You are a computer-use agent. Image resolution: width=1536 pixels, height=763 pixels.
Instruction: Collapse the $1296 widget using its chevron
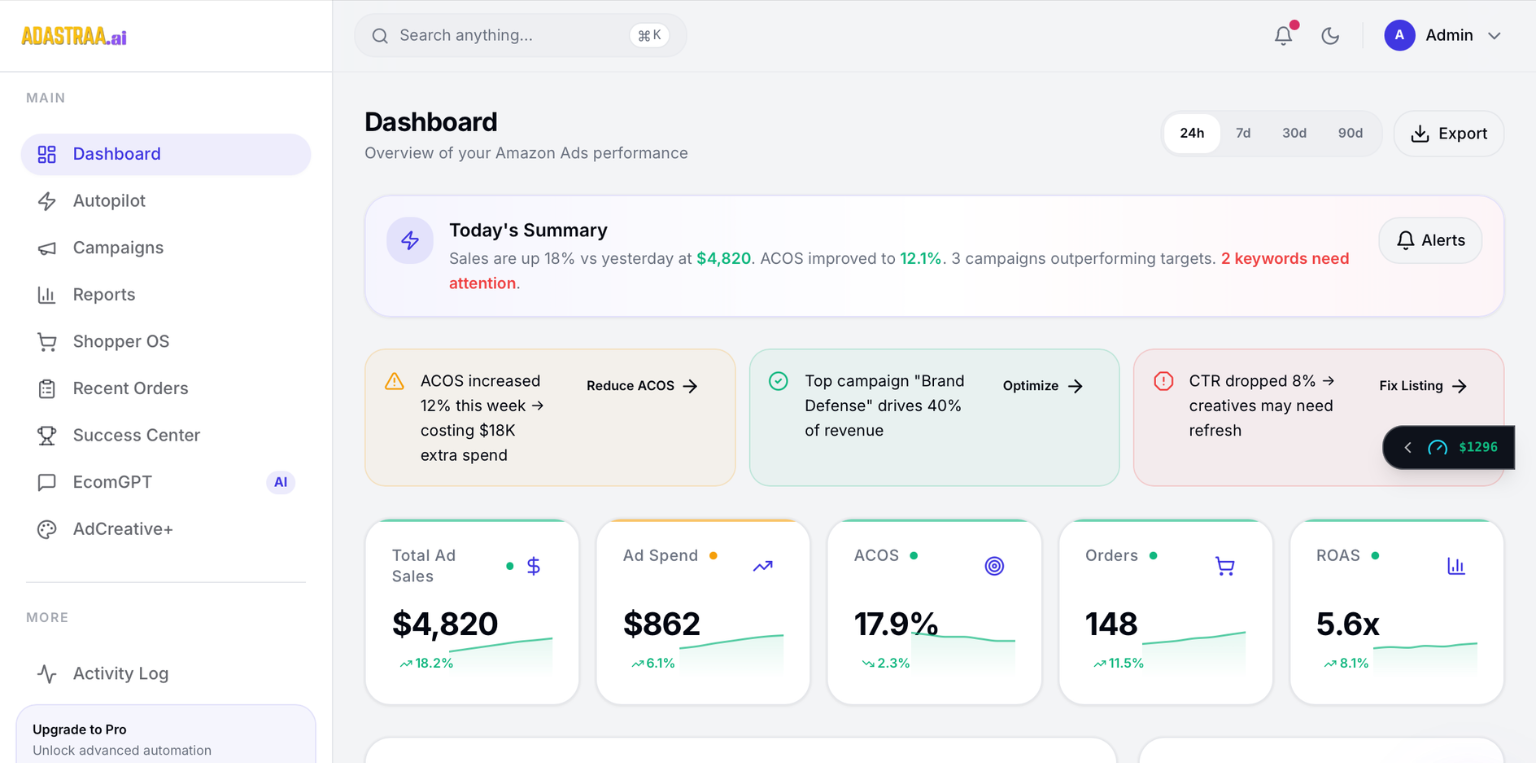pyautogui.click(x=1408, y=447)
